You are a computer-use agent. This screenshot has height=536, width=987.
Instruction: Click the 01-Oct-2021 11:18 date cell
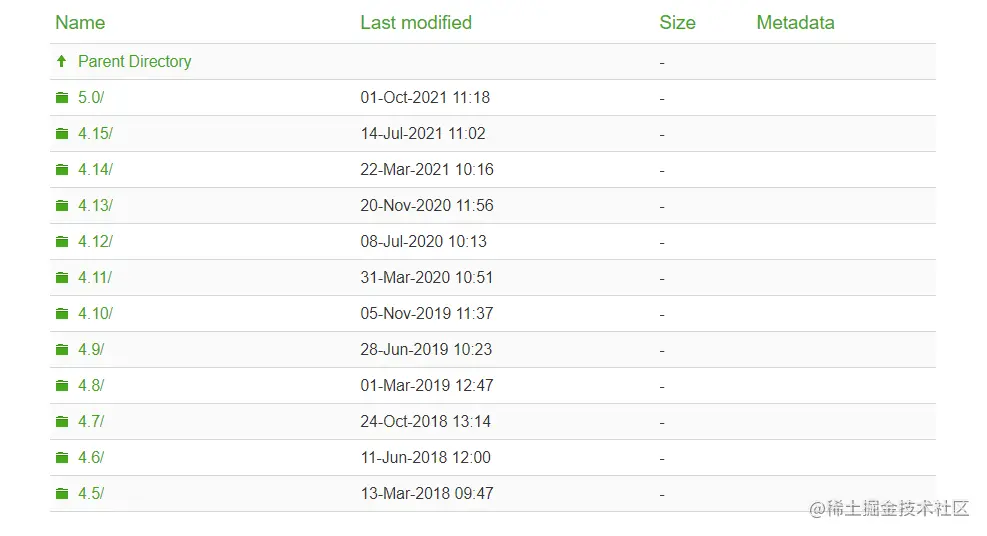coord(425,98)
